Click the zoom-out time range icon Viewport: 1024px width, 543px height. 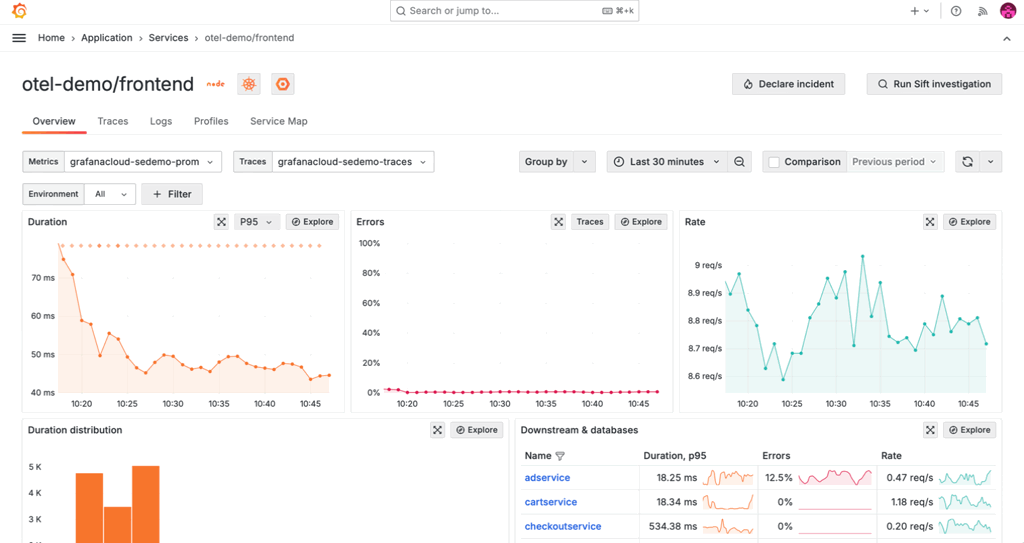click(x=739, y=162)
